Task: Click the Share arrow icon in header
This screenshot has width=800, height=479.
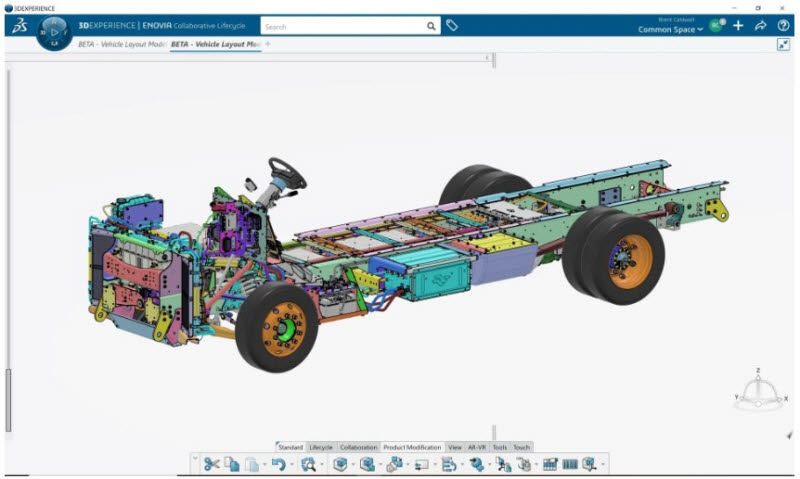Action: coord(760,26)
